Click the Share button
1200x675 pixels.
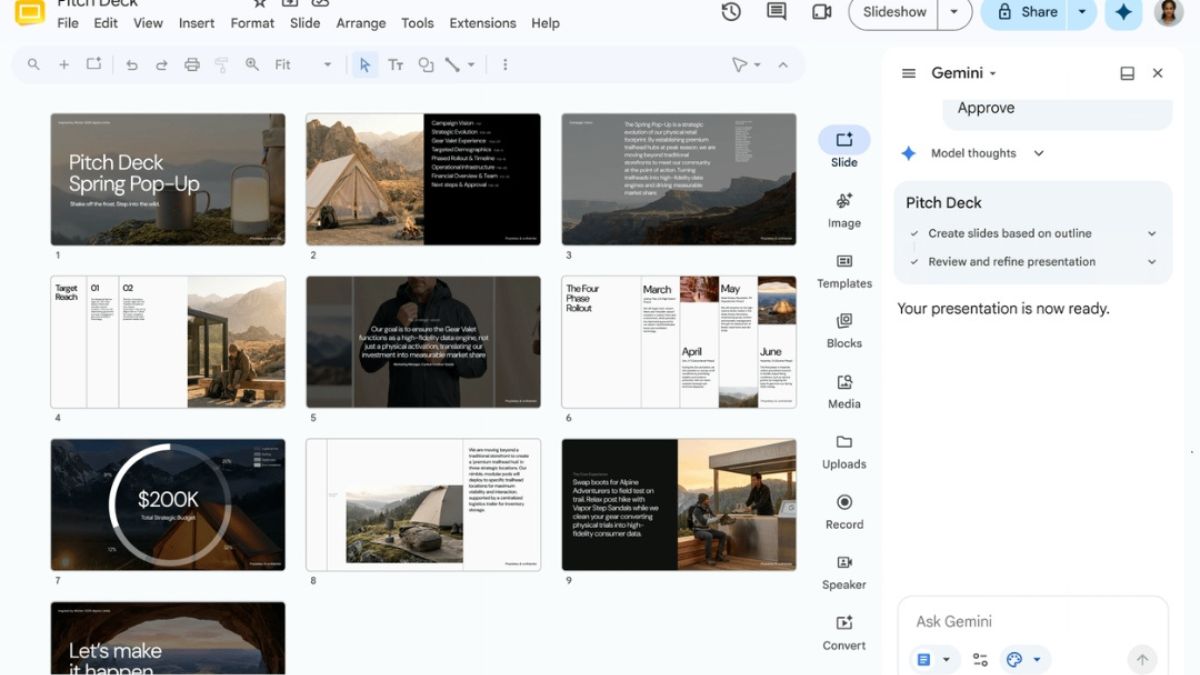1025,12
